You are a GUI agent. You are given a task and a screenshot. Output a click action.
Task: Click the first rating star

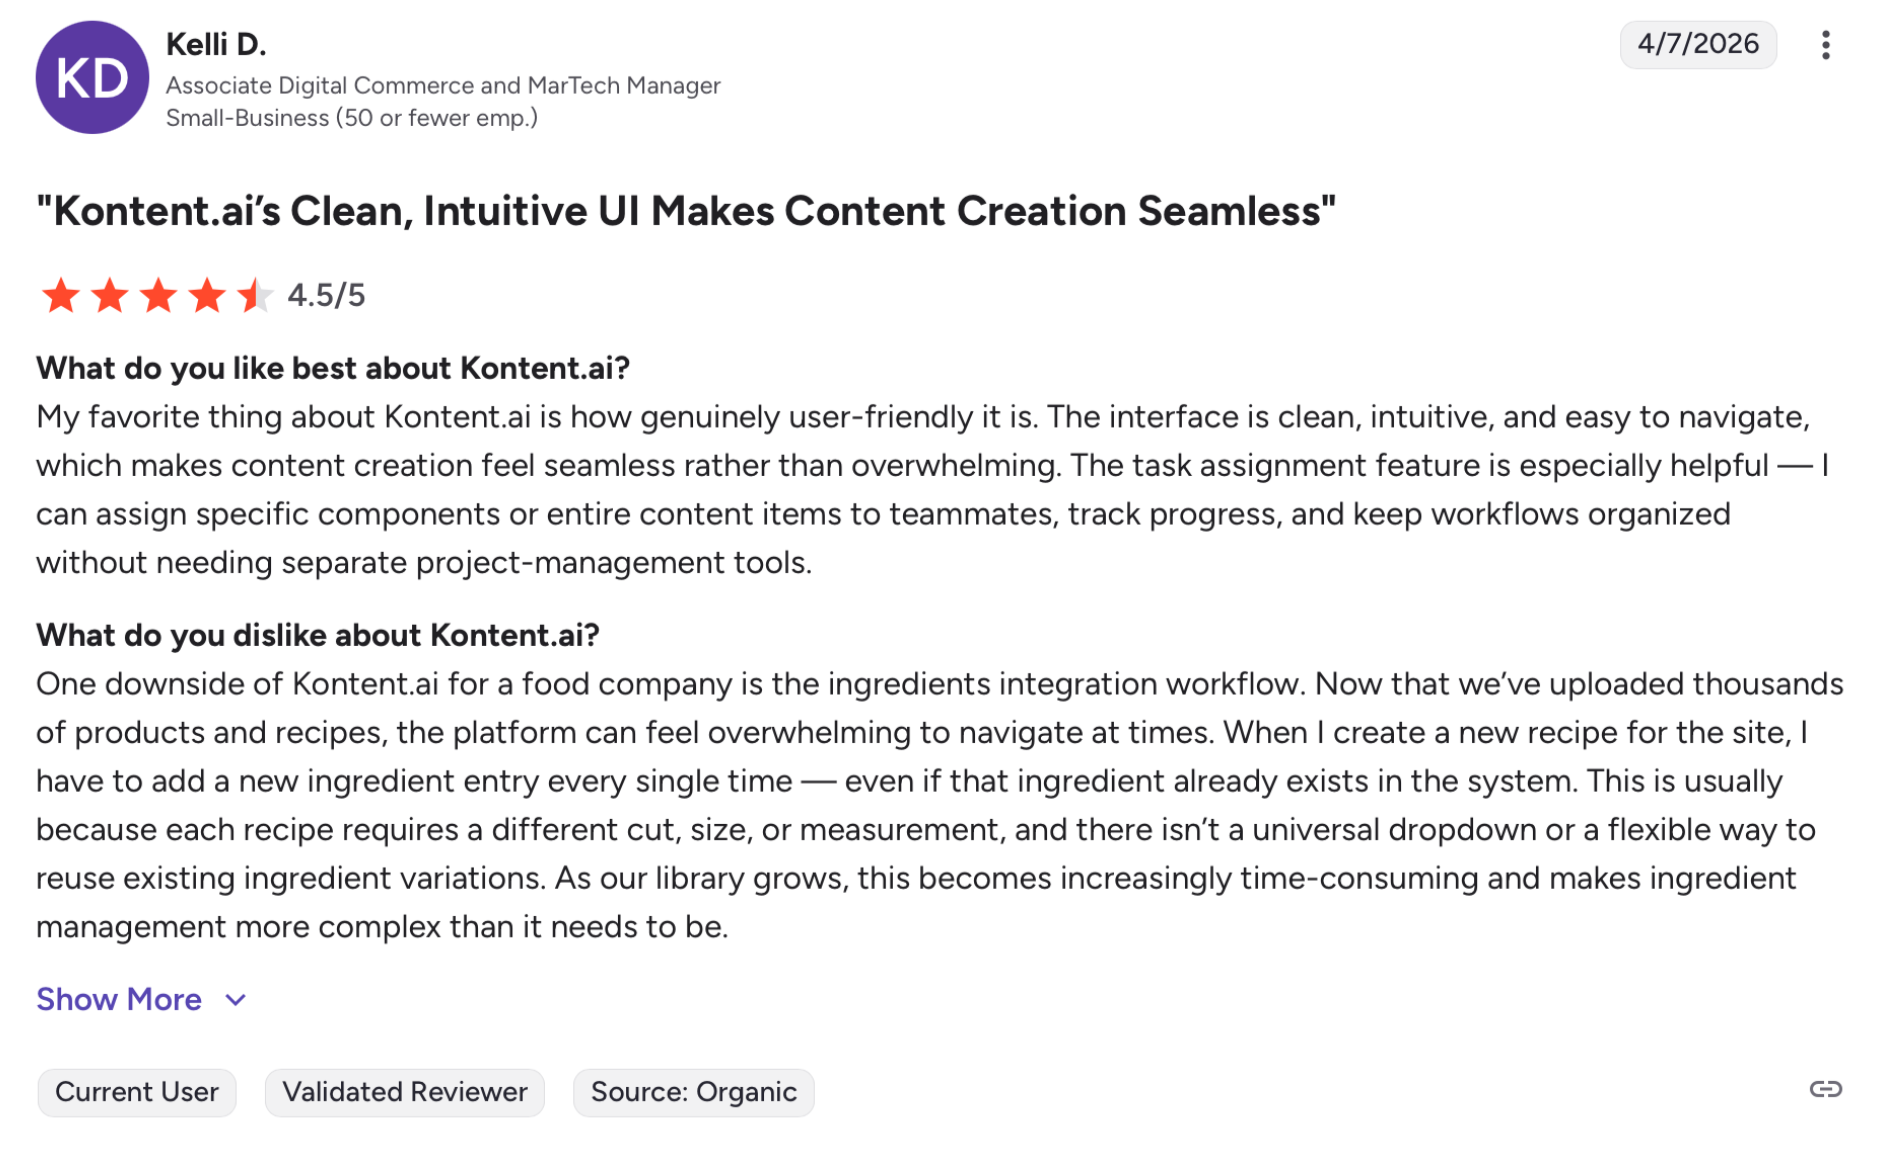coord(61,295)
